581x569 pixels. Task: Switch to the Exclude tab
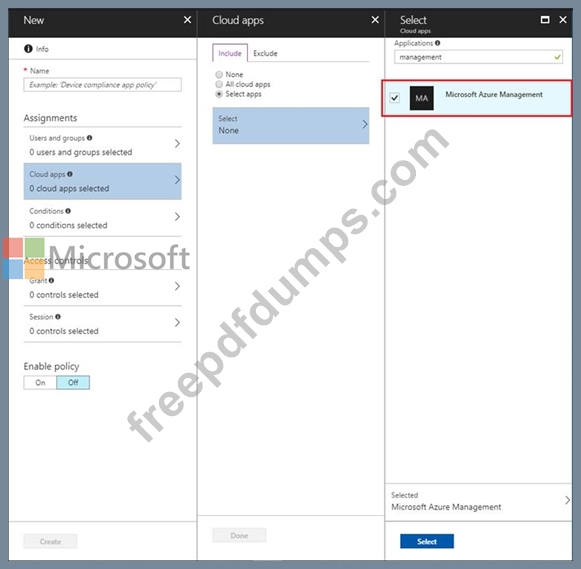(x=265, y=53)
